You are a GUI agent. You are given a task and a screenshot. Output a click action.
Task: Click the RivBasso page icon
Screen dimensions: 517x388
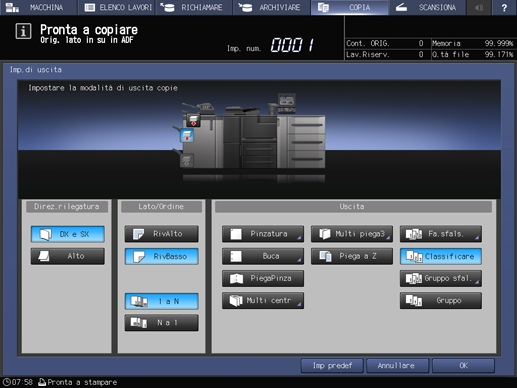click(139, 257)
